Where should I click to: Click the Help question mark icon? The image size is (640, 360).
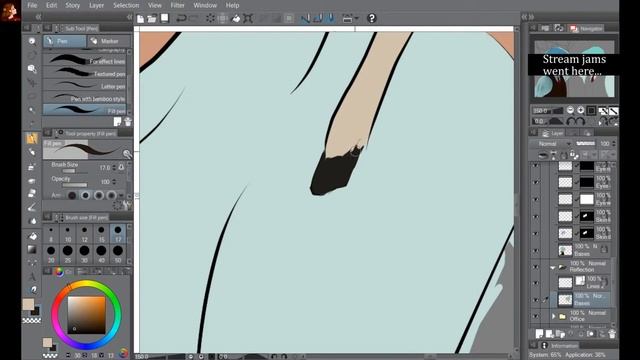point(371,18)
